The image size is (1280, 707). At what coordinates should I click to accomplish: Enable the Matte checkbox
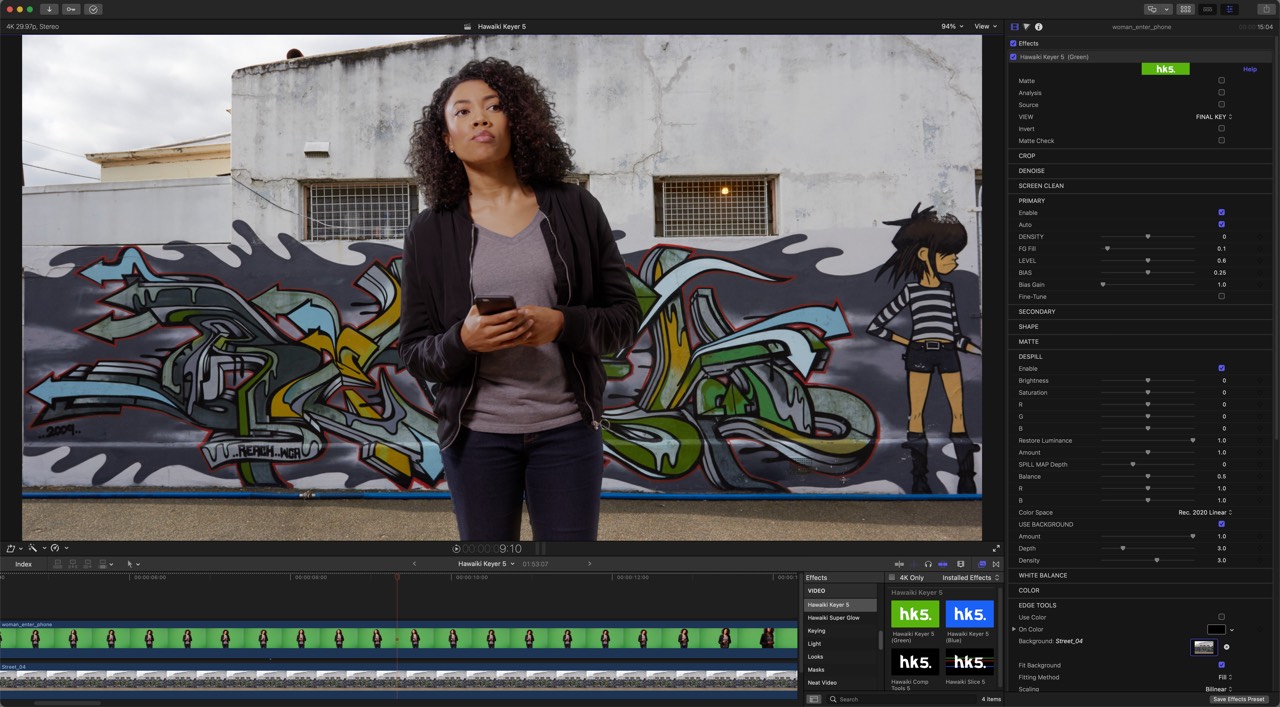[1221, 80]
